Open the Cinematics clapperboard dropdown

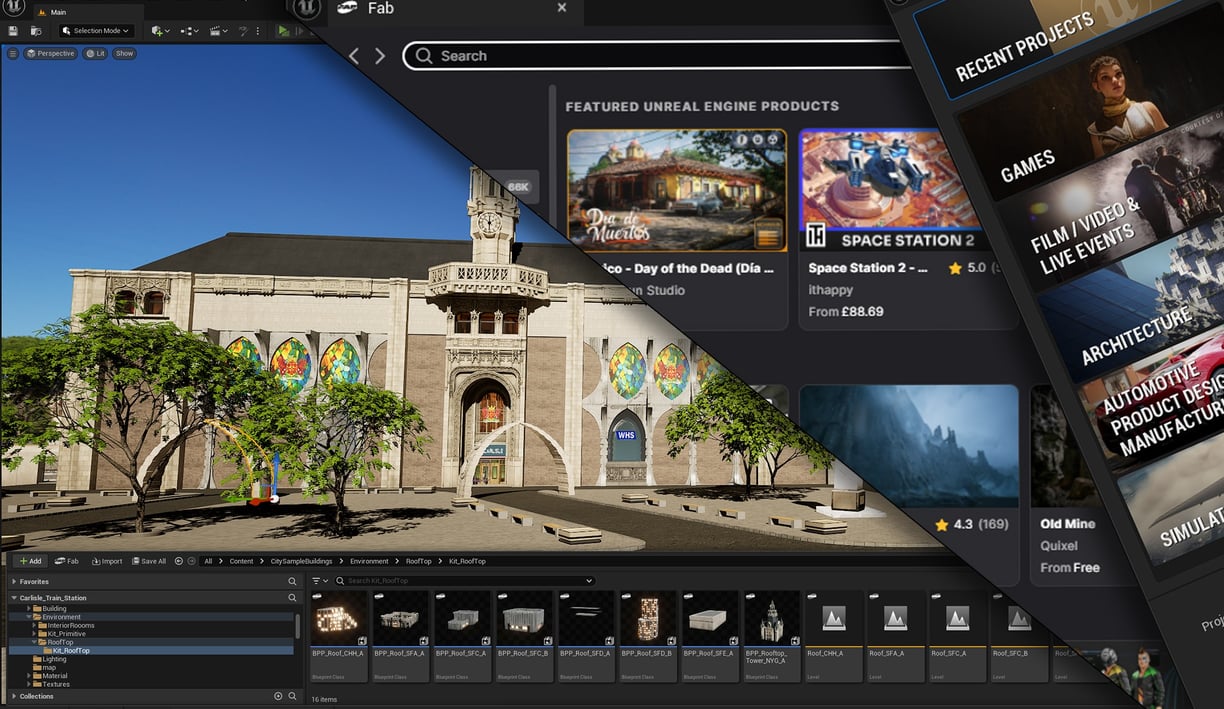coord(217,31)
